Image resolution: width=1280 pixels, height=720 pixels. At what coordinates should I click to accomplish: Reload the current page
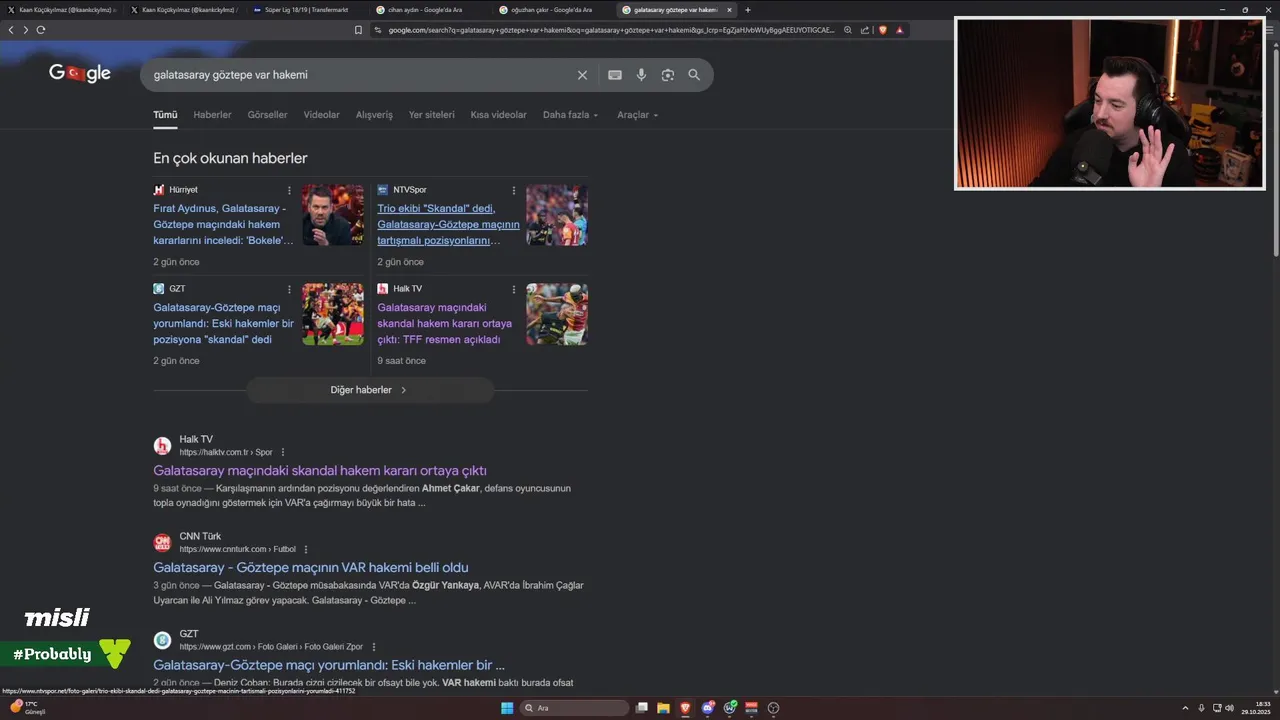[41, 30]
